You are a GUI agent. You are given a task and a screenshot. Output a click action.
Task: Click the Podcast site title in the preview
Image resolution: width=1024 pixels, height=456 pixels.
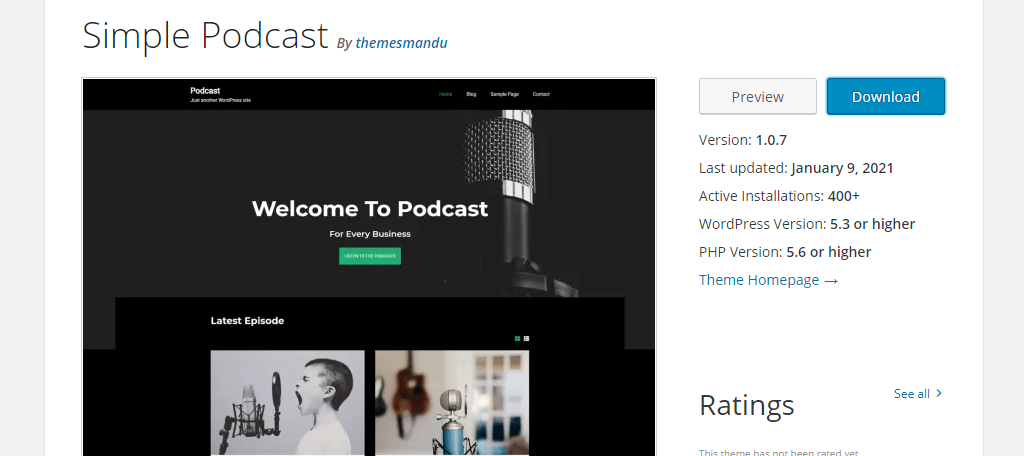205,91
